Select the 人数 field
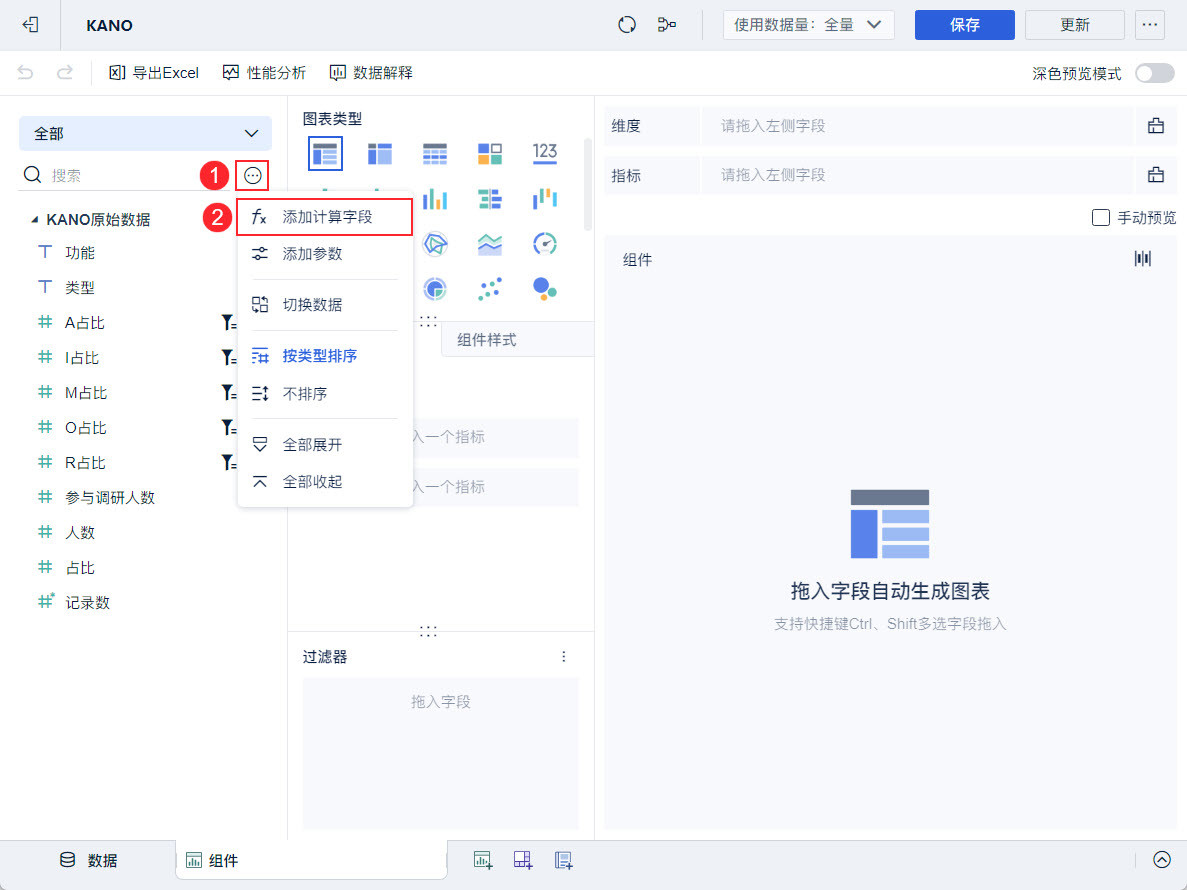 (x=79, y=532)
